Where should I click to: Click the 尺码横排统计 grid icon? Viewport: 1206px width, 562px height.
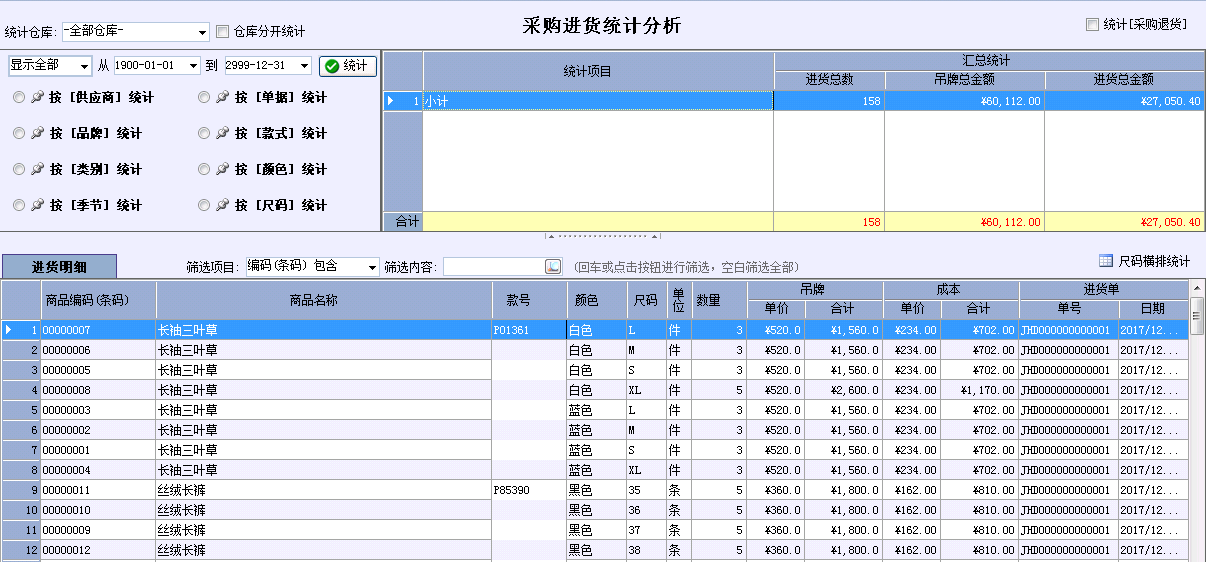tap(1105, 261)
